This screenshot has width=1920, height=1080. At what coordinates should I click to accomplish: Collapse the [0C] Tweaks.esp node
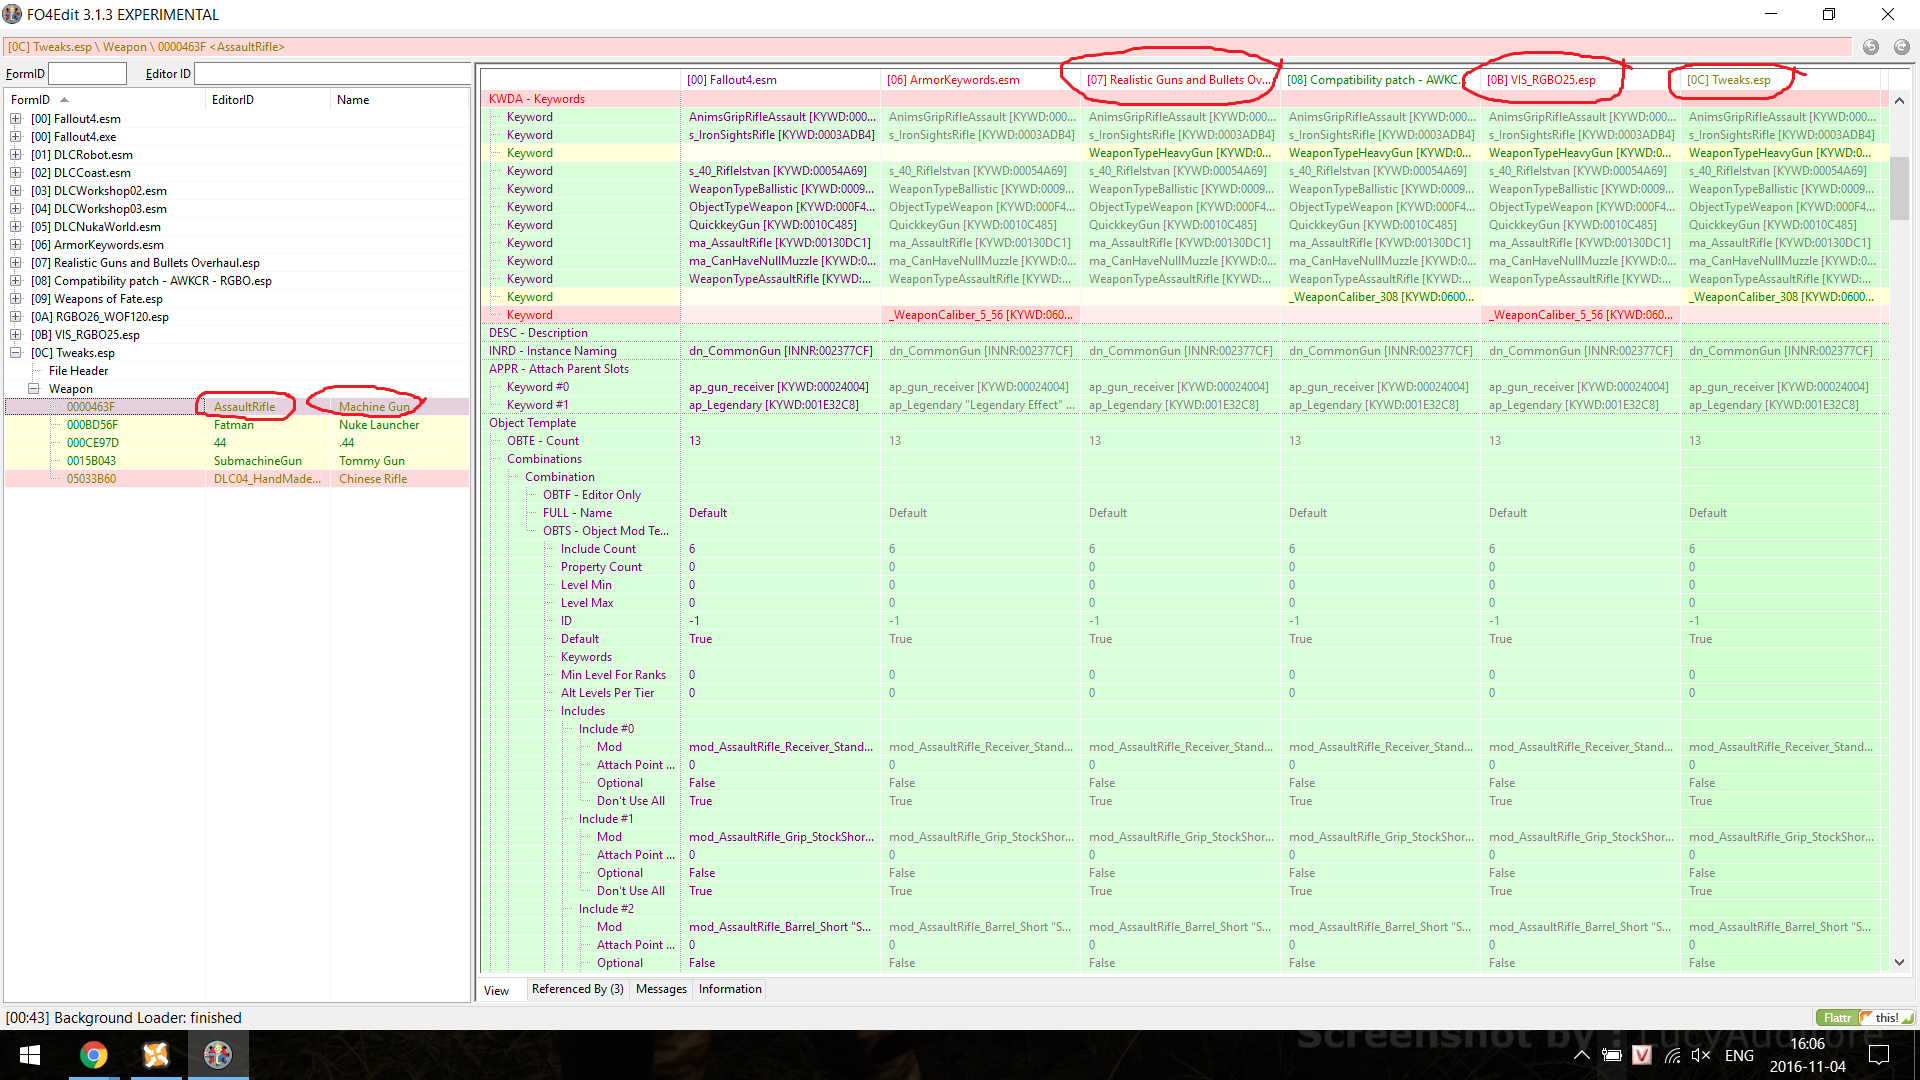point(16,353)
